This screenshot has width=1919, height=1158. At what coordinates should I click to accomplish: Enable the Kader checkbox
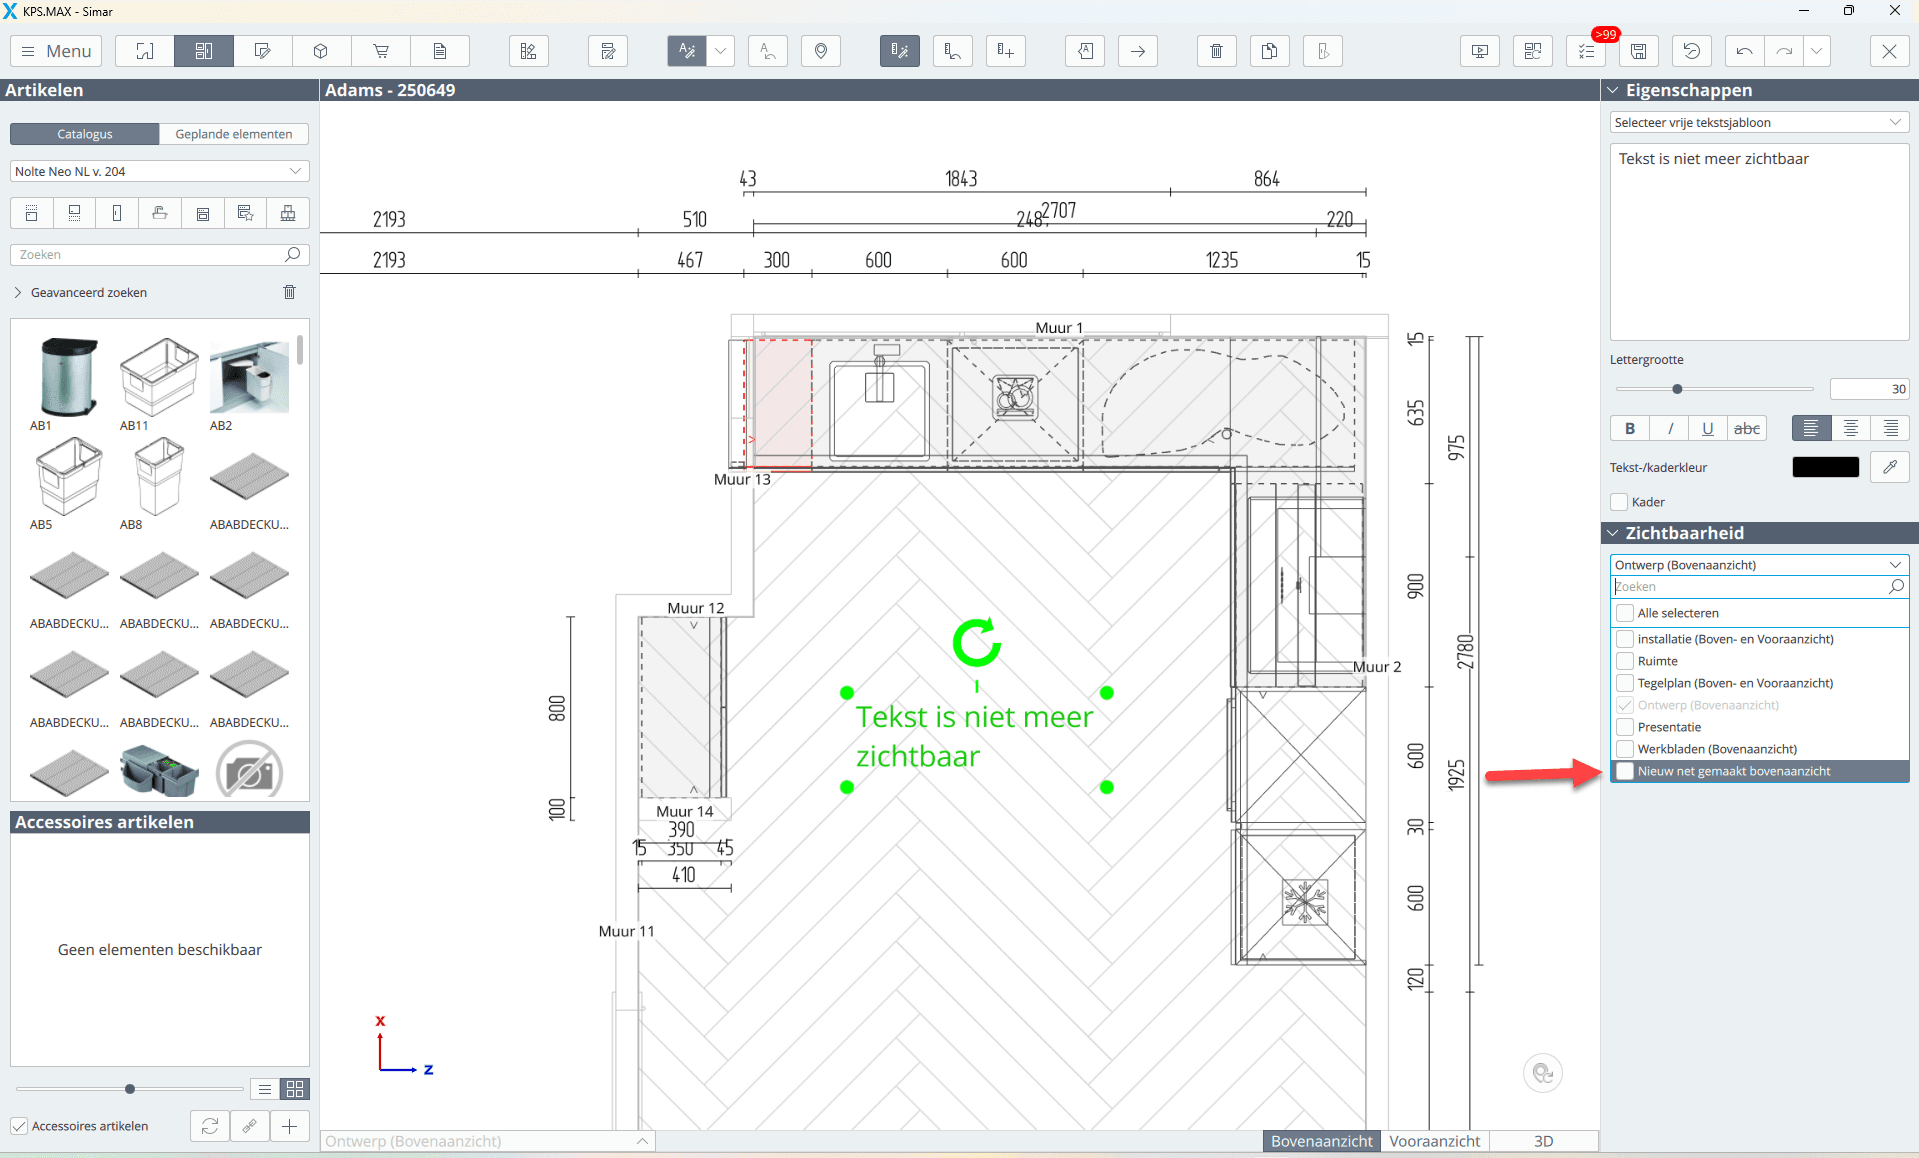point(1620,502)
